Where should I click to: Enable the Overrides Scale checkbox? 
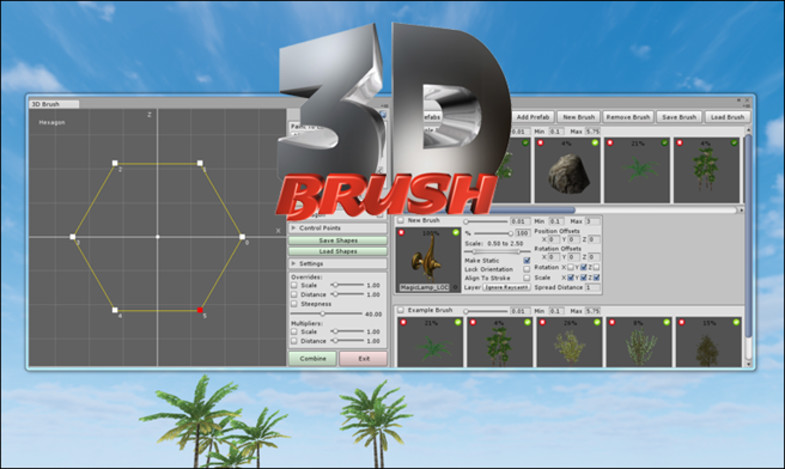point(294,285)
